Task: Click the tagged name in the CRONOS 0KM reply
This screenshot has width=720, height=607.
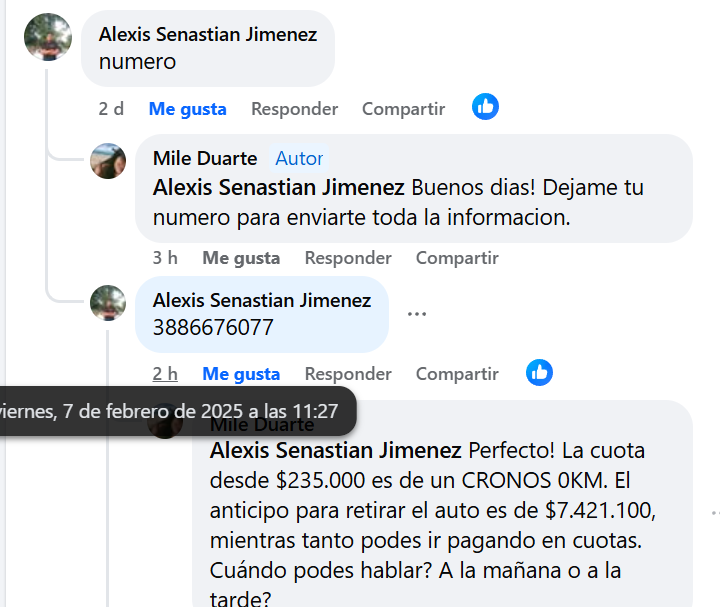Action: pos(336,450)
